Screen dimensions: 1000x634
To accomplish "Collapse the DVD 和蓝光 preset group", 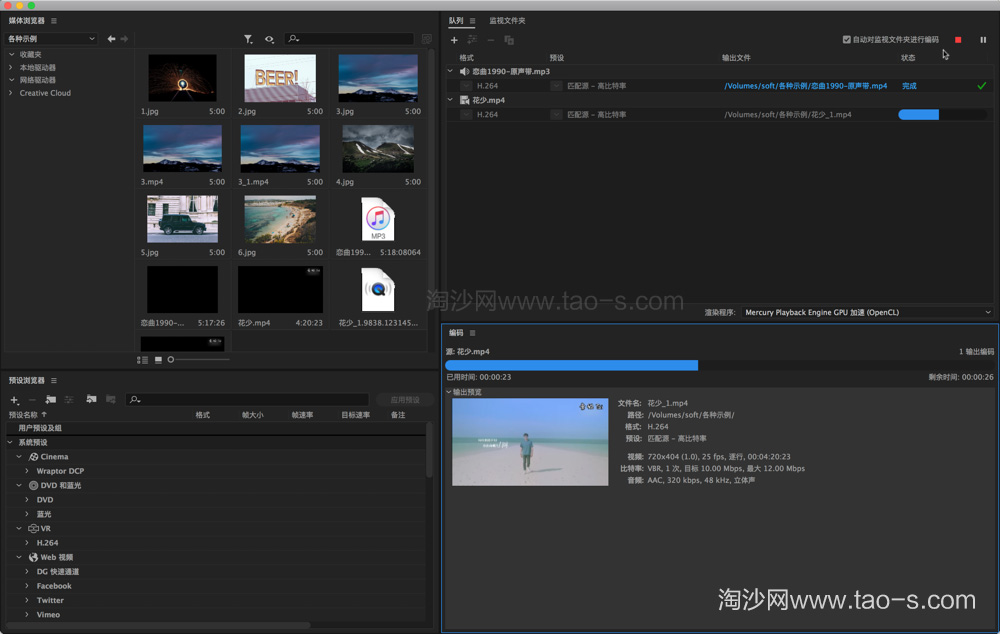I will coord(19,485).
